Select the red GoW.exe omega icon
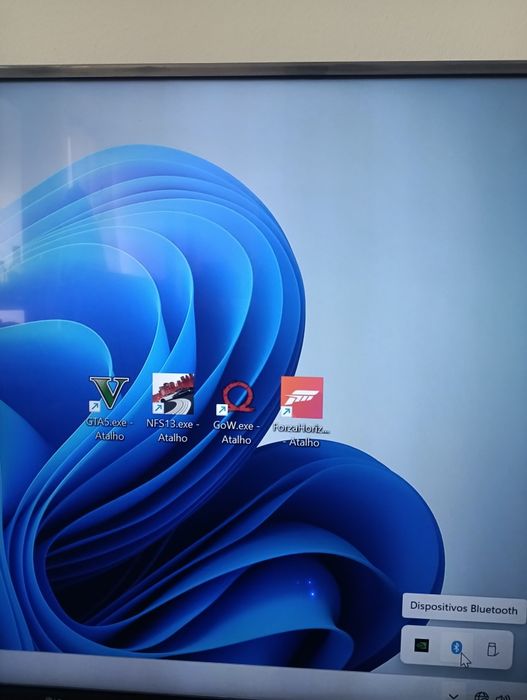The width and height of the screenshot is (527, 700). [x=237, y=397]
